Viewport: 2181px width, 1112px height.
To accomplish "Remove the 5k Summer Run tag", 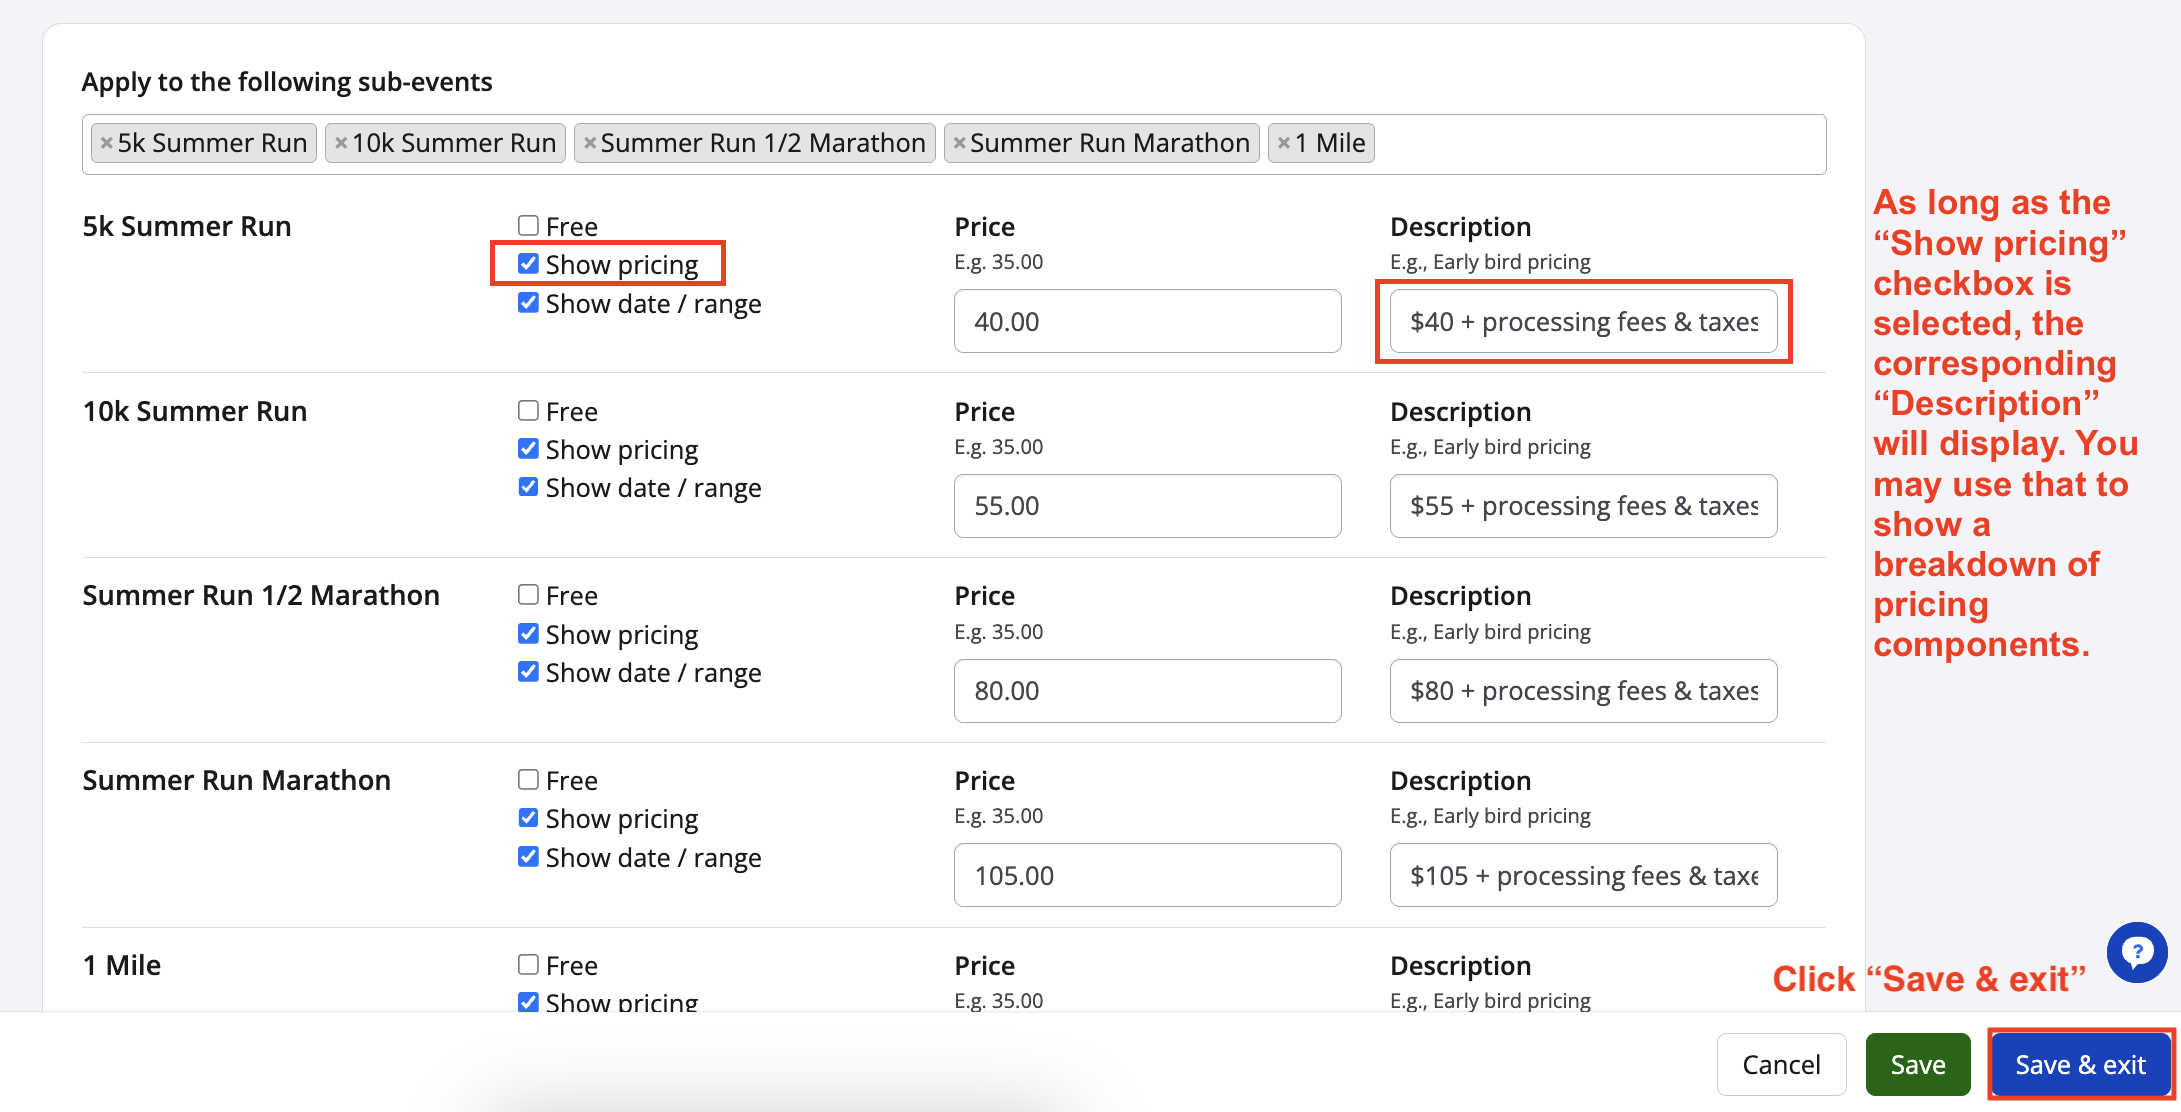I will tap(106, 143).
